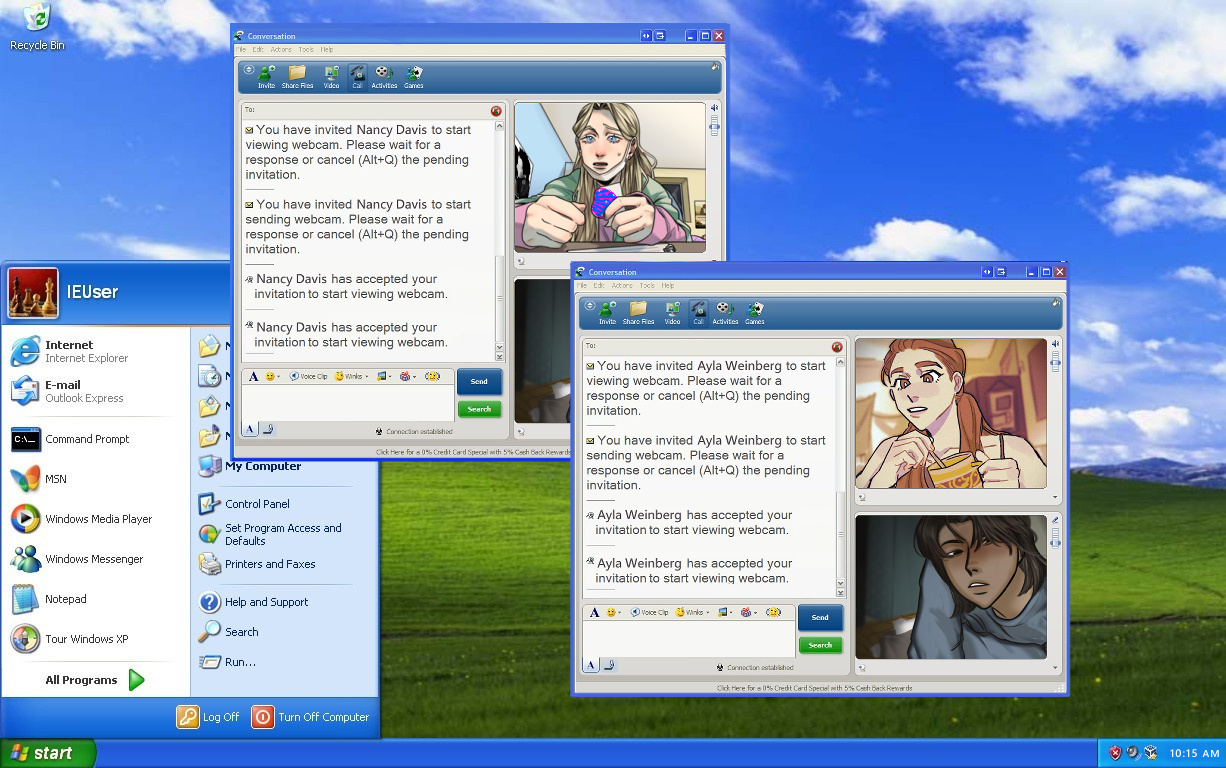Open the emoticons dropdown in Ayla Weinberg chat
Viewport: 1226px width, 768px height.
(x=614, y=612)
